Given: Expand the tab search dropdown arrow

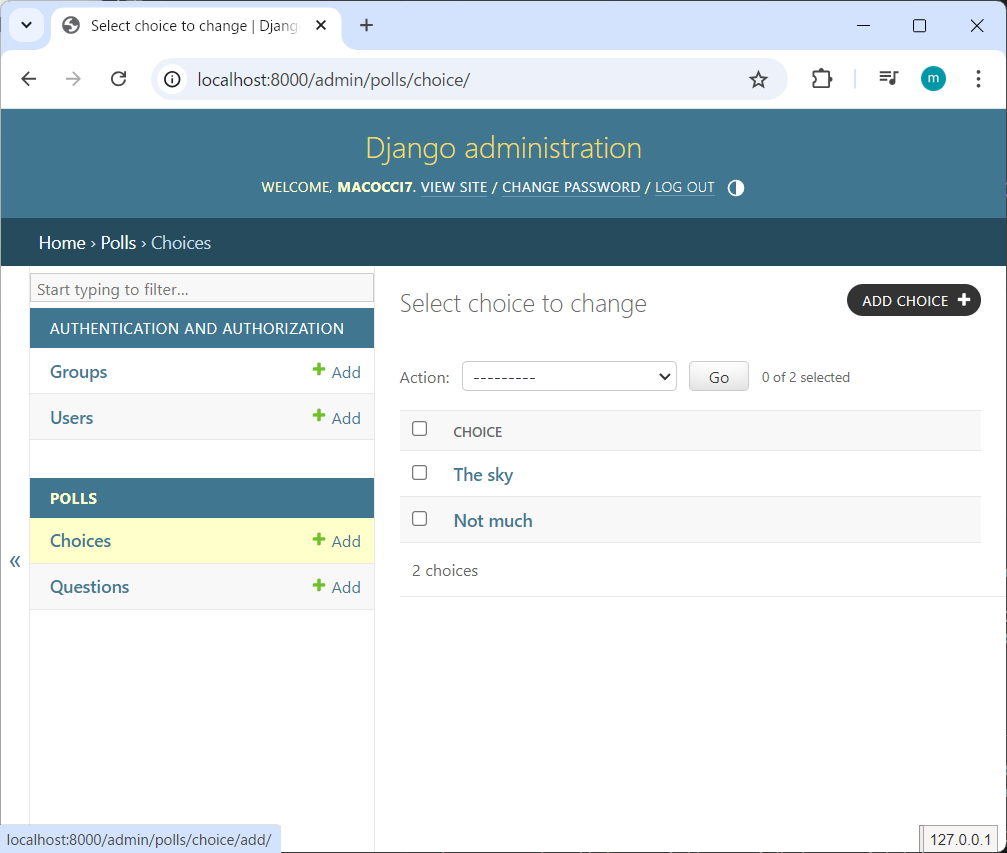Looking at the screenshot, I should pyautogui.click(x=27, y=25).
